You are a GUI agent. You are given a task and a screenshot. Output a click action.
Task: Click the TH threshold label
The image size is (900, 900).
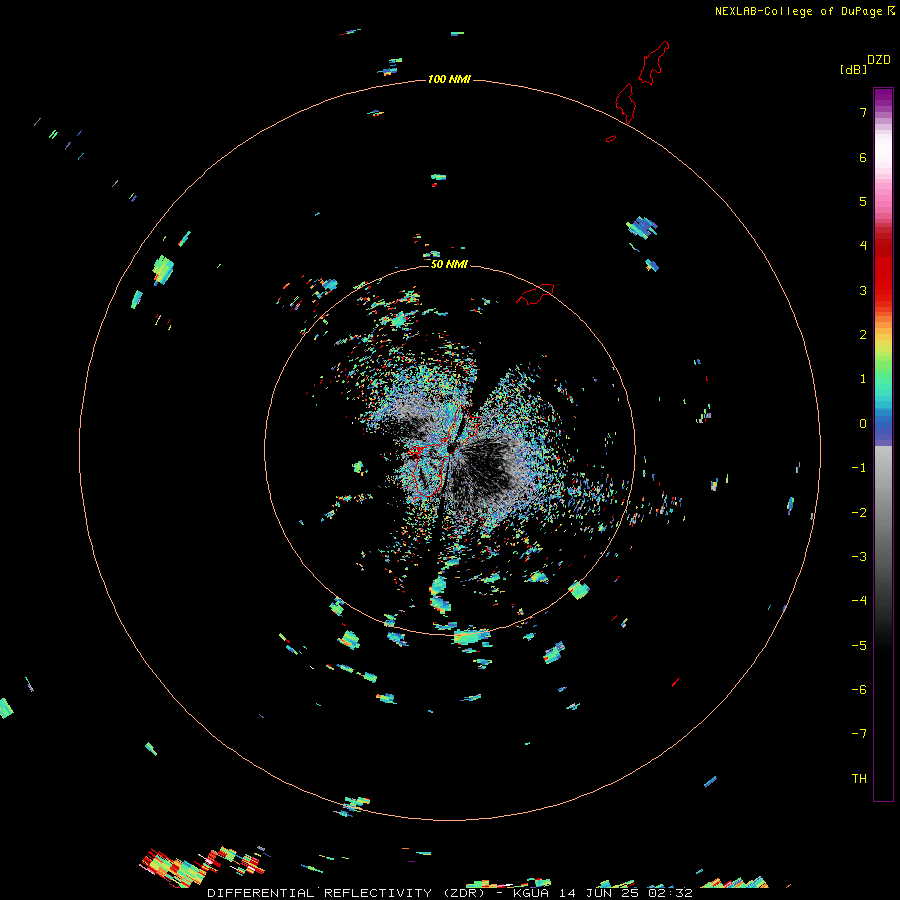(859, 779)
